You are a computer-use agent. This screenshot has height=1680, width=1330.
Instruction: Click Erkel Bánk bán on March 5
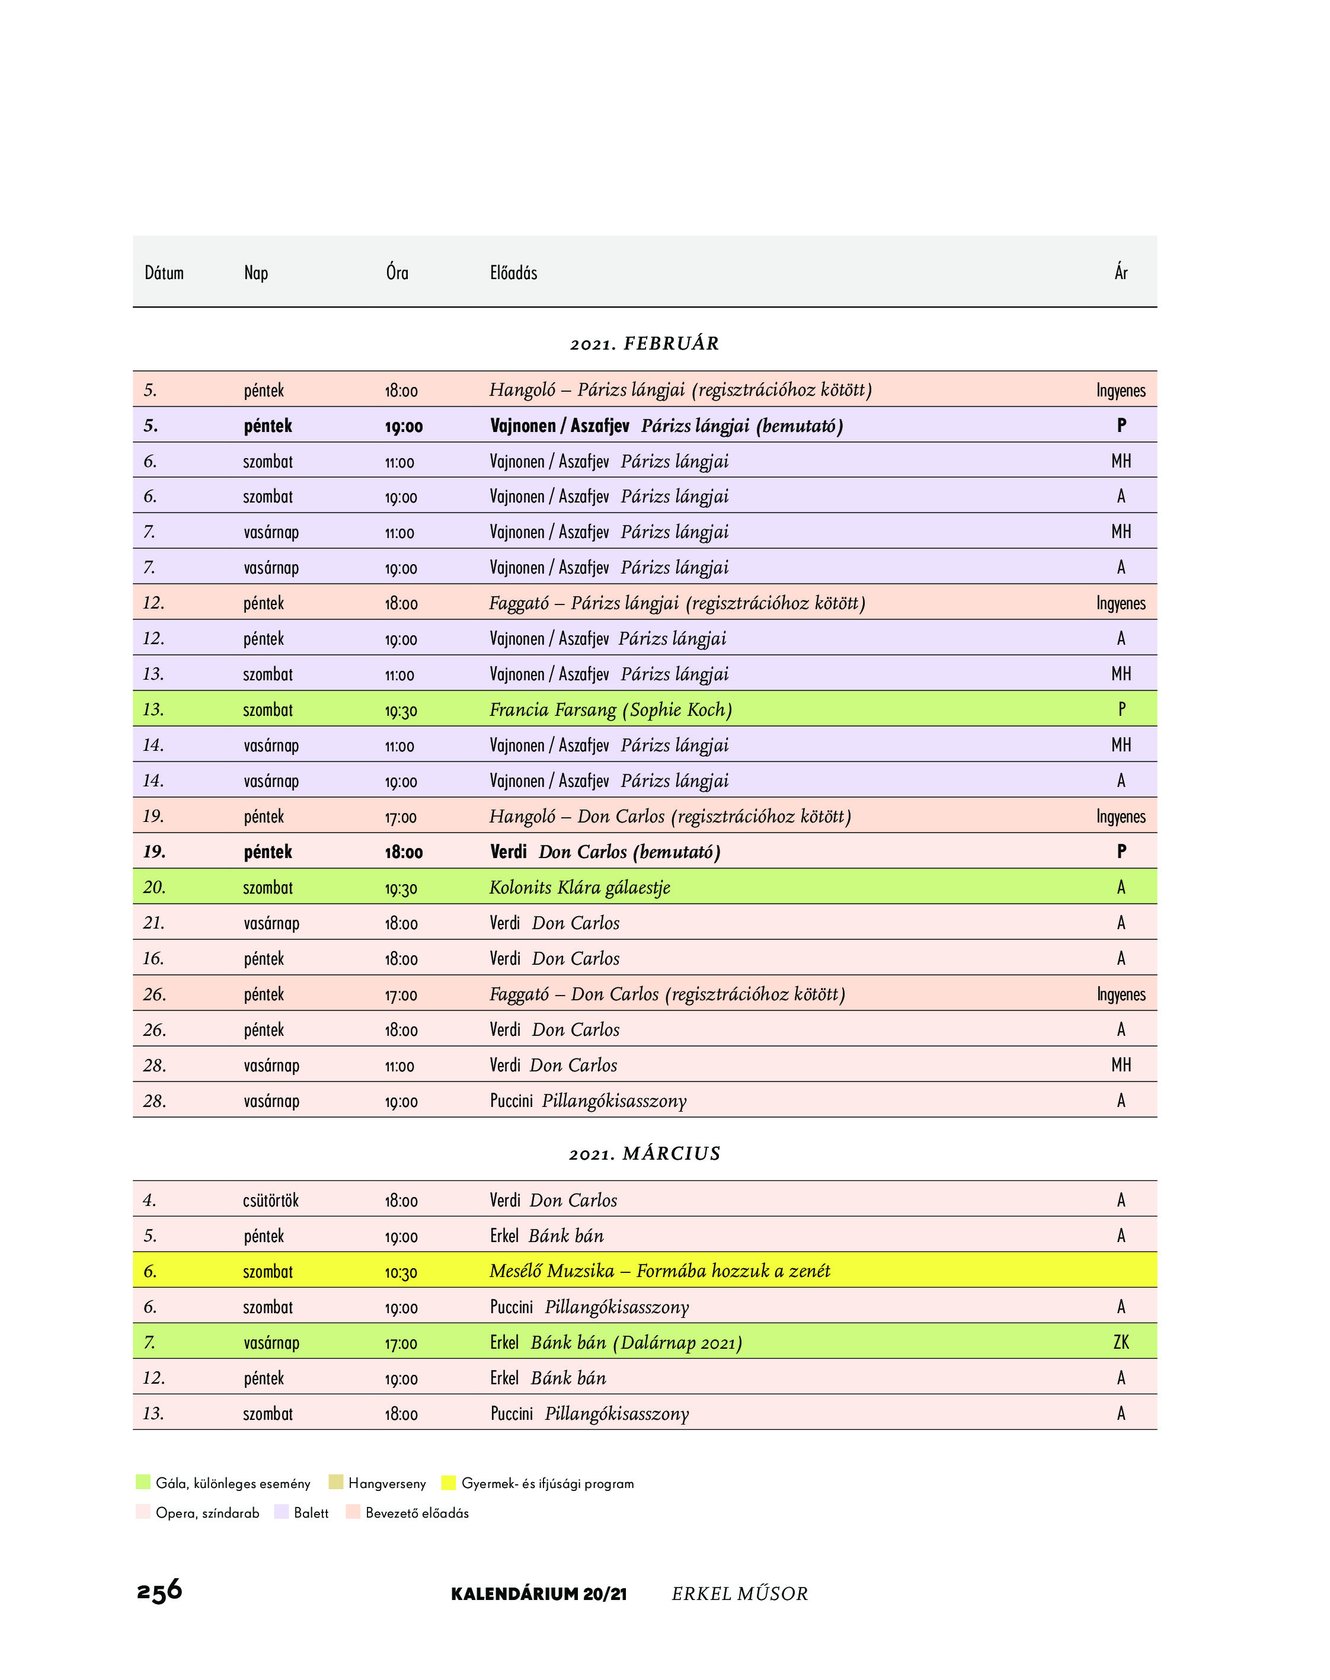547,1236
